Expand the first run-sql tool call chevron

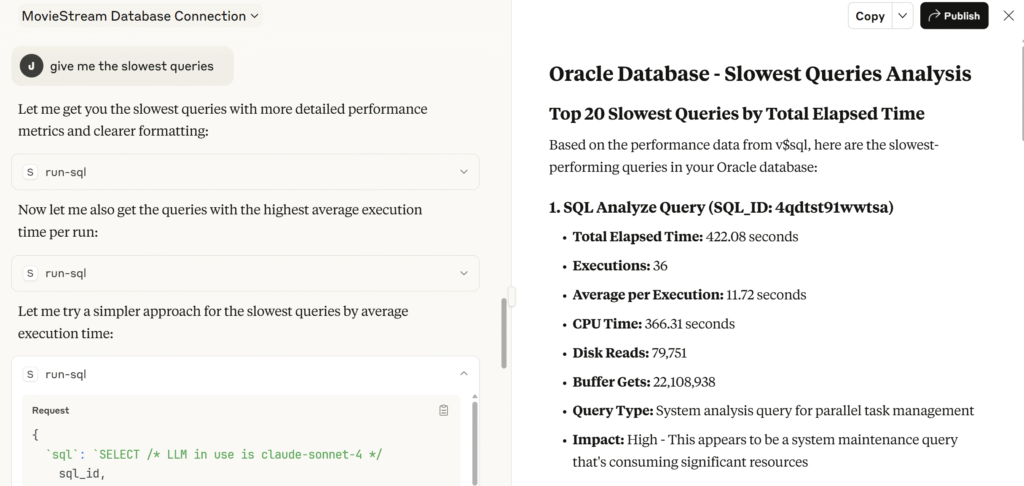click(463, 172)
